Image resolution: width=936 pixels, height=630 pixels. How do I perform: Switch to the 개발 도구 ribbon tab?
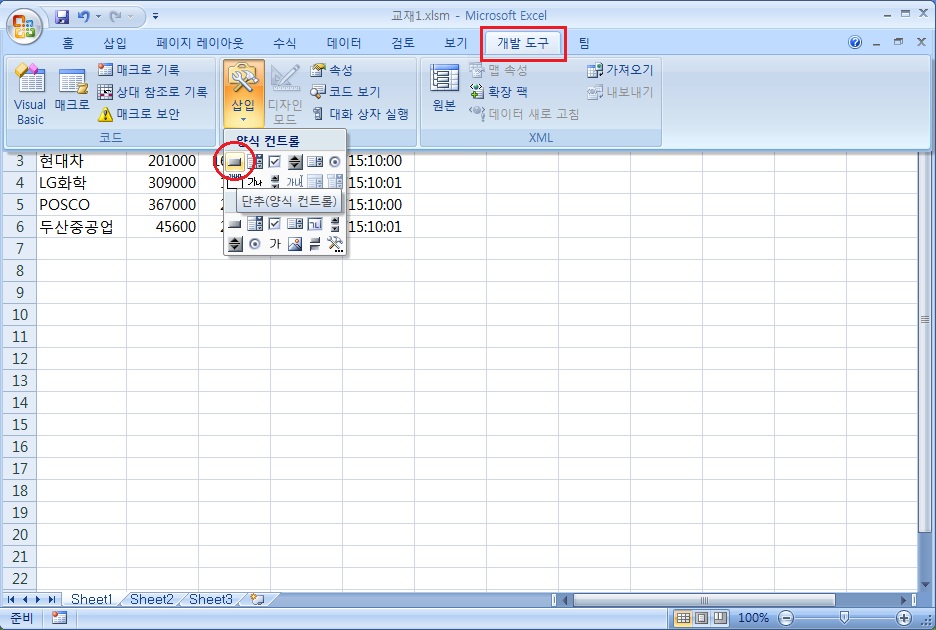[522, 43]
